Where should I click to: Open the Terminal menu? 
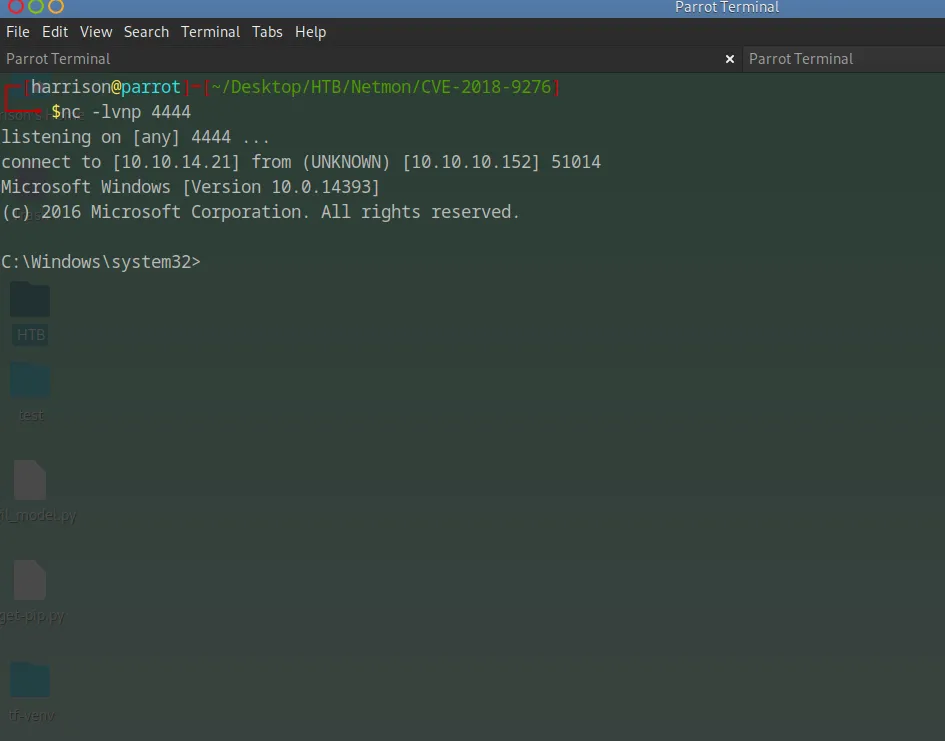click(210, 32)
